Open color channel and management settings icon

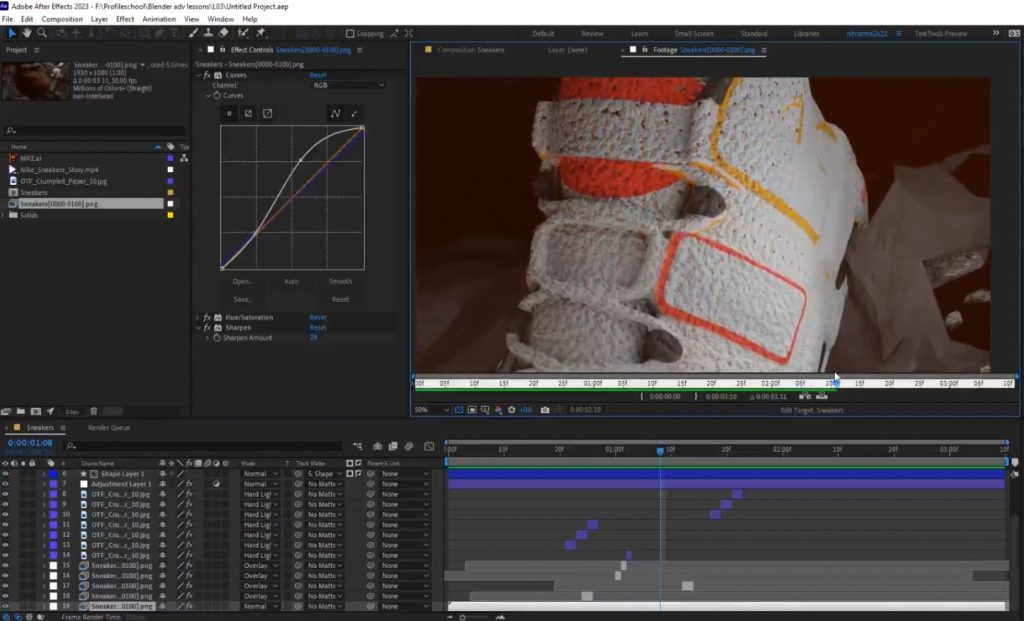tap(498, 410)
